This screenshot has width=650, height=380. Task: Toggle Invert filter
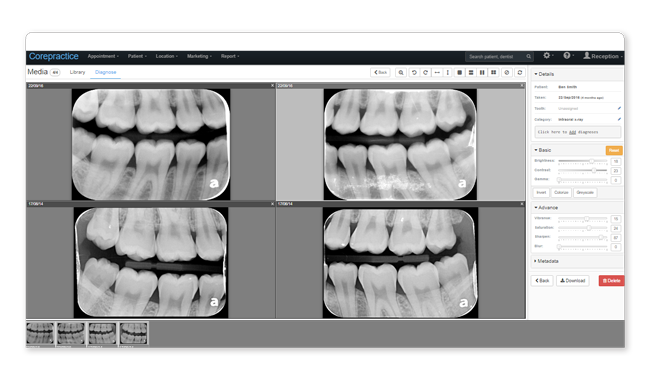coord(541,193)
